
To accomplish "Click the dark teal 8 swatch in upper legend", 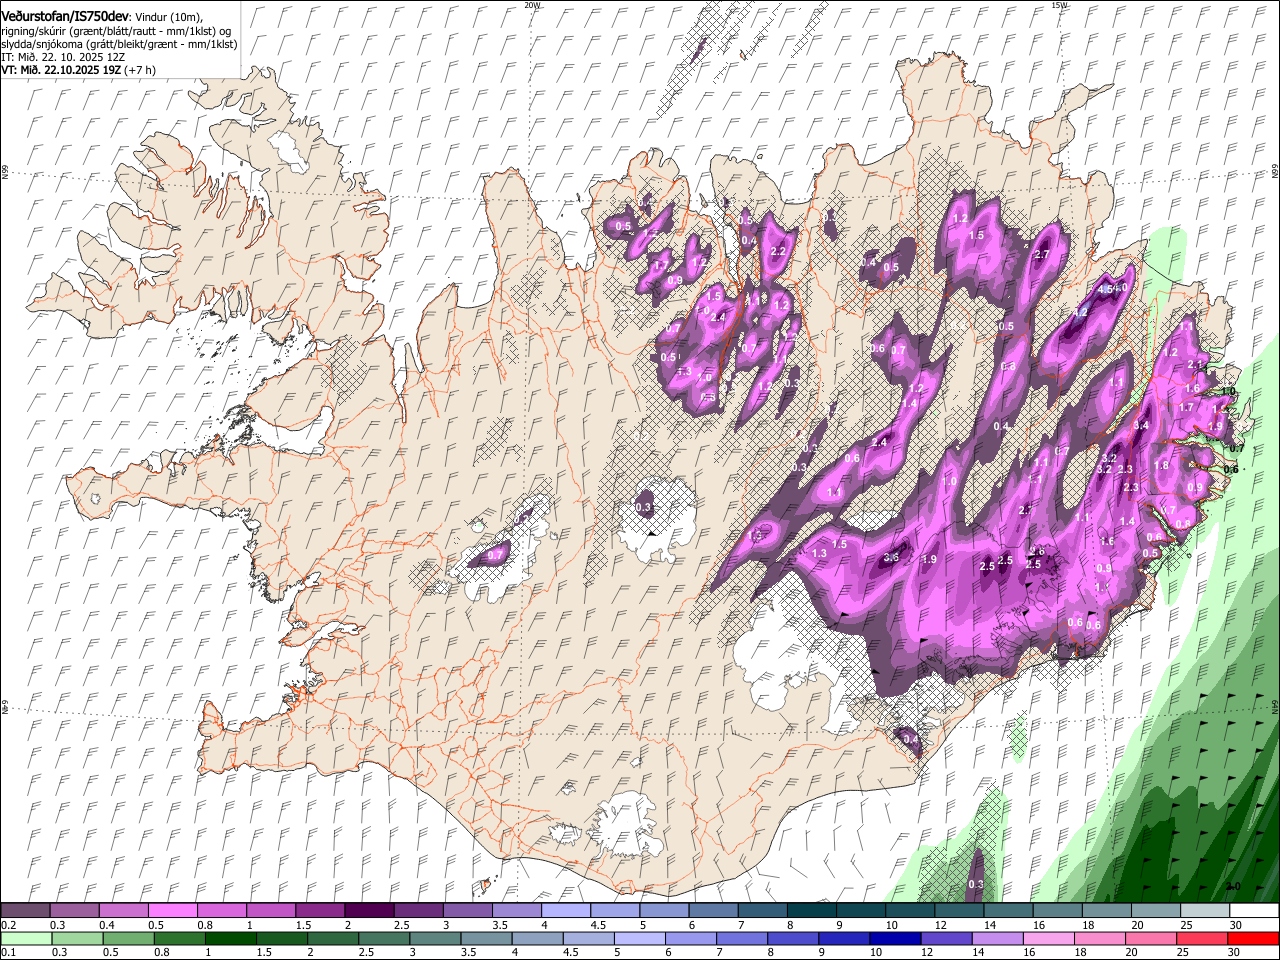I will point(812,911).
